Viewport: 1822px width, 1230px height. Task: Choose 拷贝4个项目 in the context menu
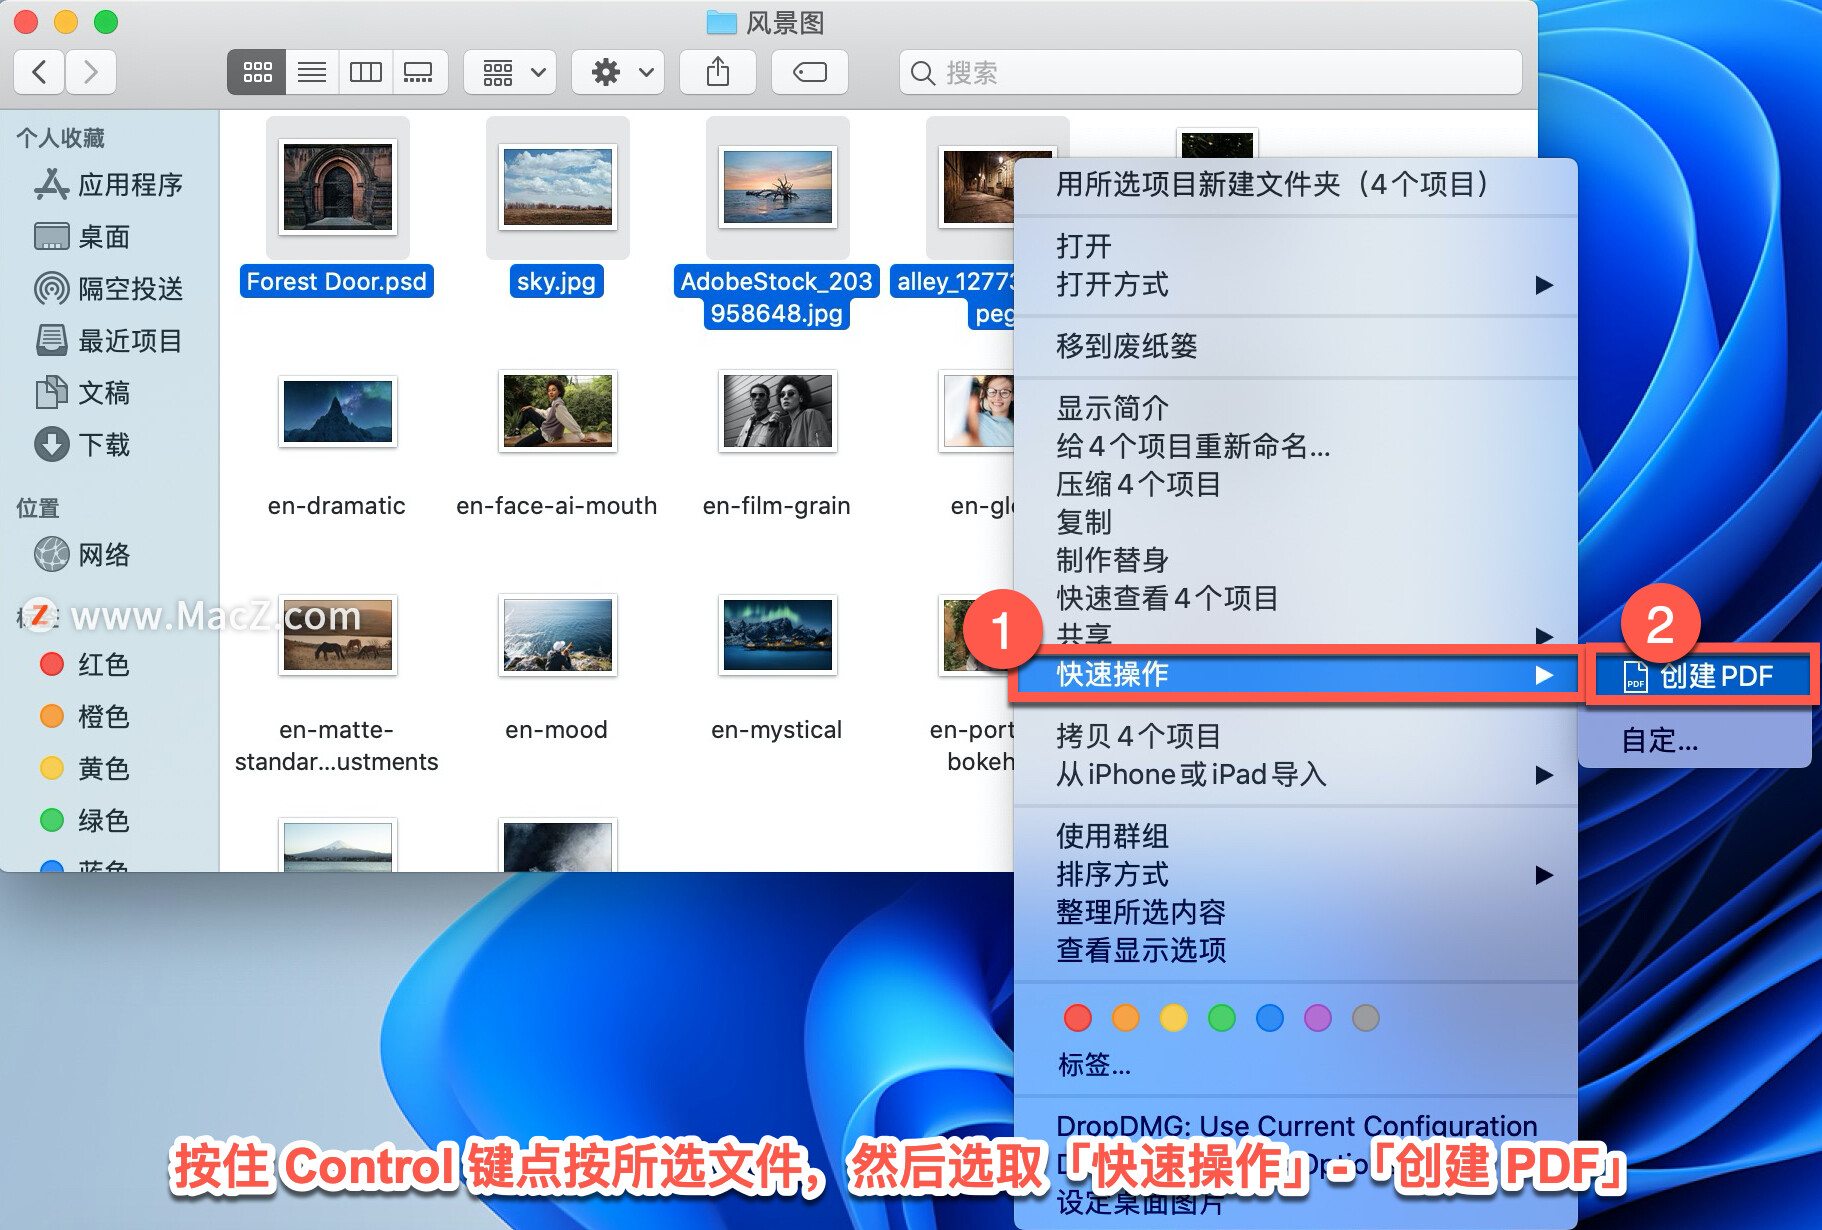pyautogui.click(x=1296, y=737)
